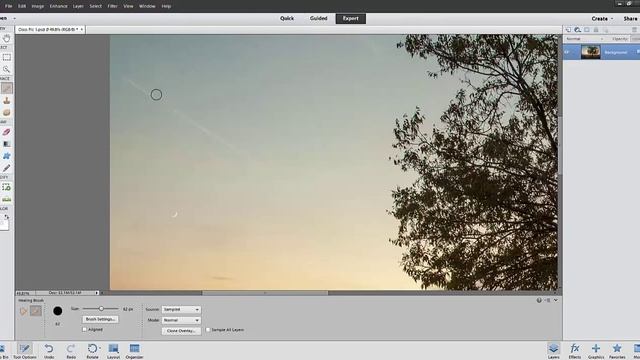Image resolution: width=640 pixels, height=360 pixels.
Task: Select the Rectangular Marquee tool
Action: pos(7,58)
